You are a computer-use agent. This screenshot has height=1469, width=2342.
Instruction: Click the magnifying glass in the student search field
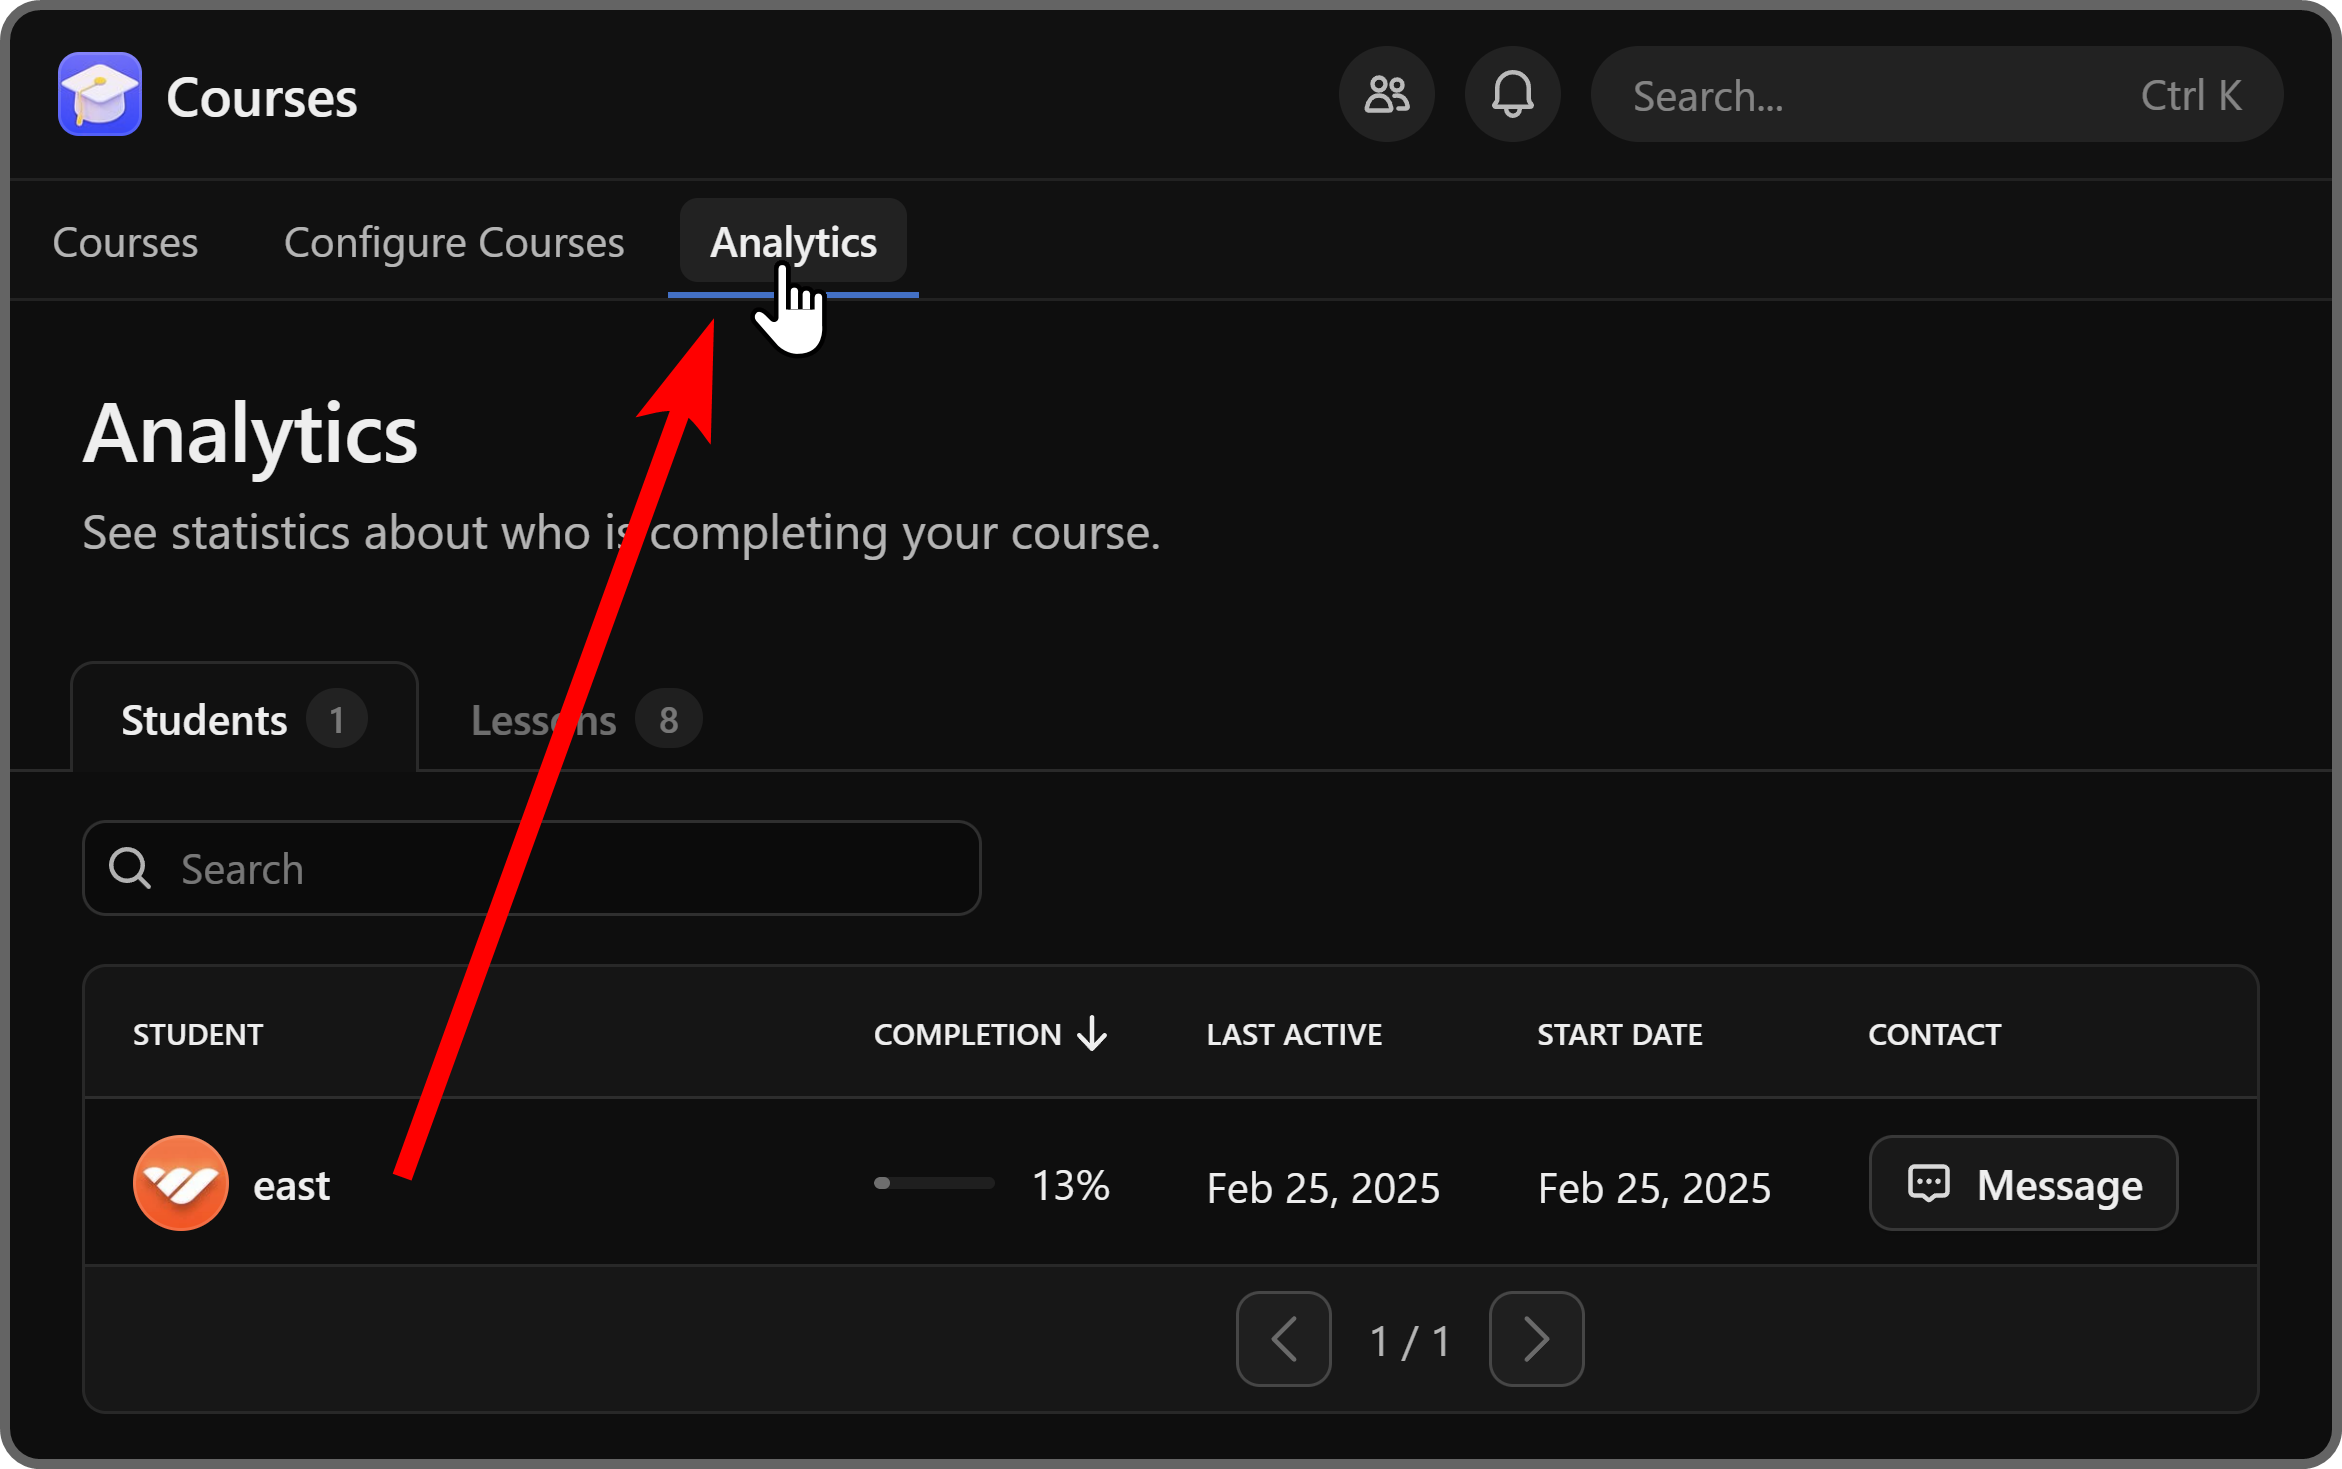[x=129, y=868]
